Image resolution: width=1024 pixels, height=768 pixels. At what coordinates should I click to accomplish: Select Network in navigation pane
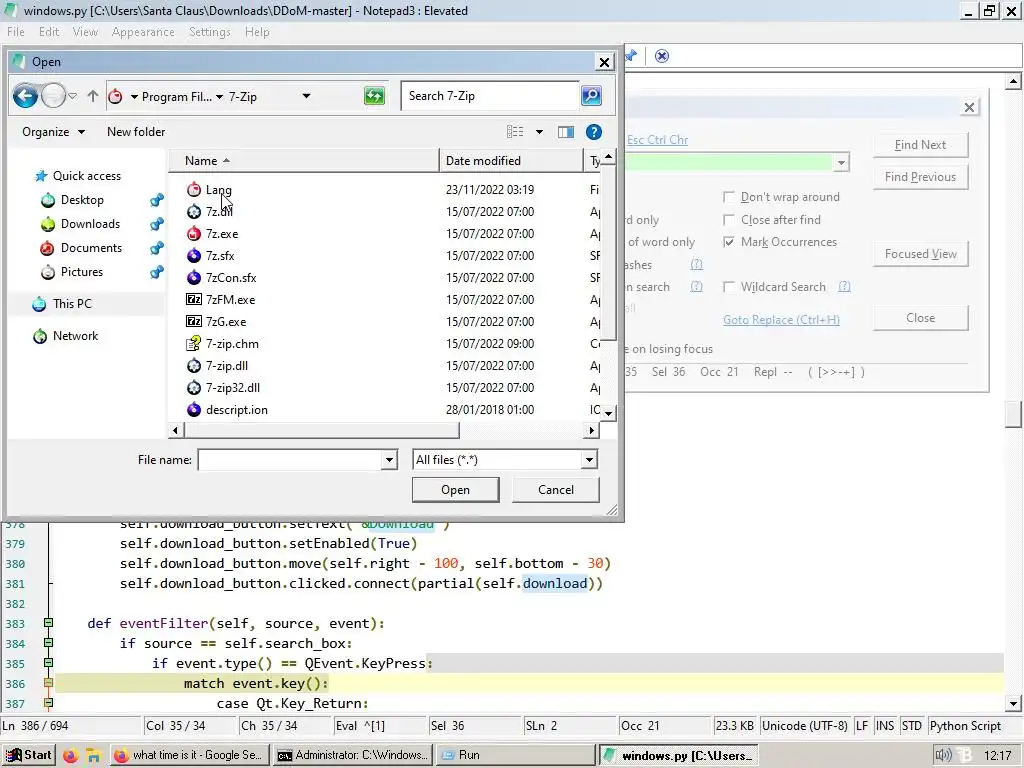tap(75, 336)
